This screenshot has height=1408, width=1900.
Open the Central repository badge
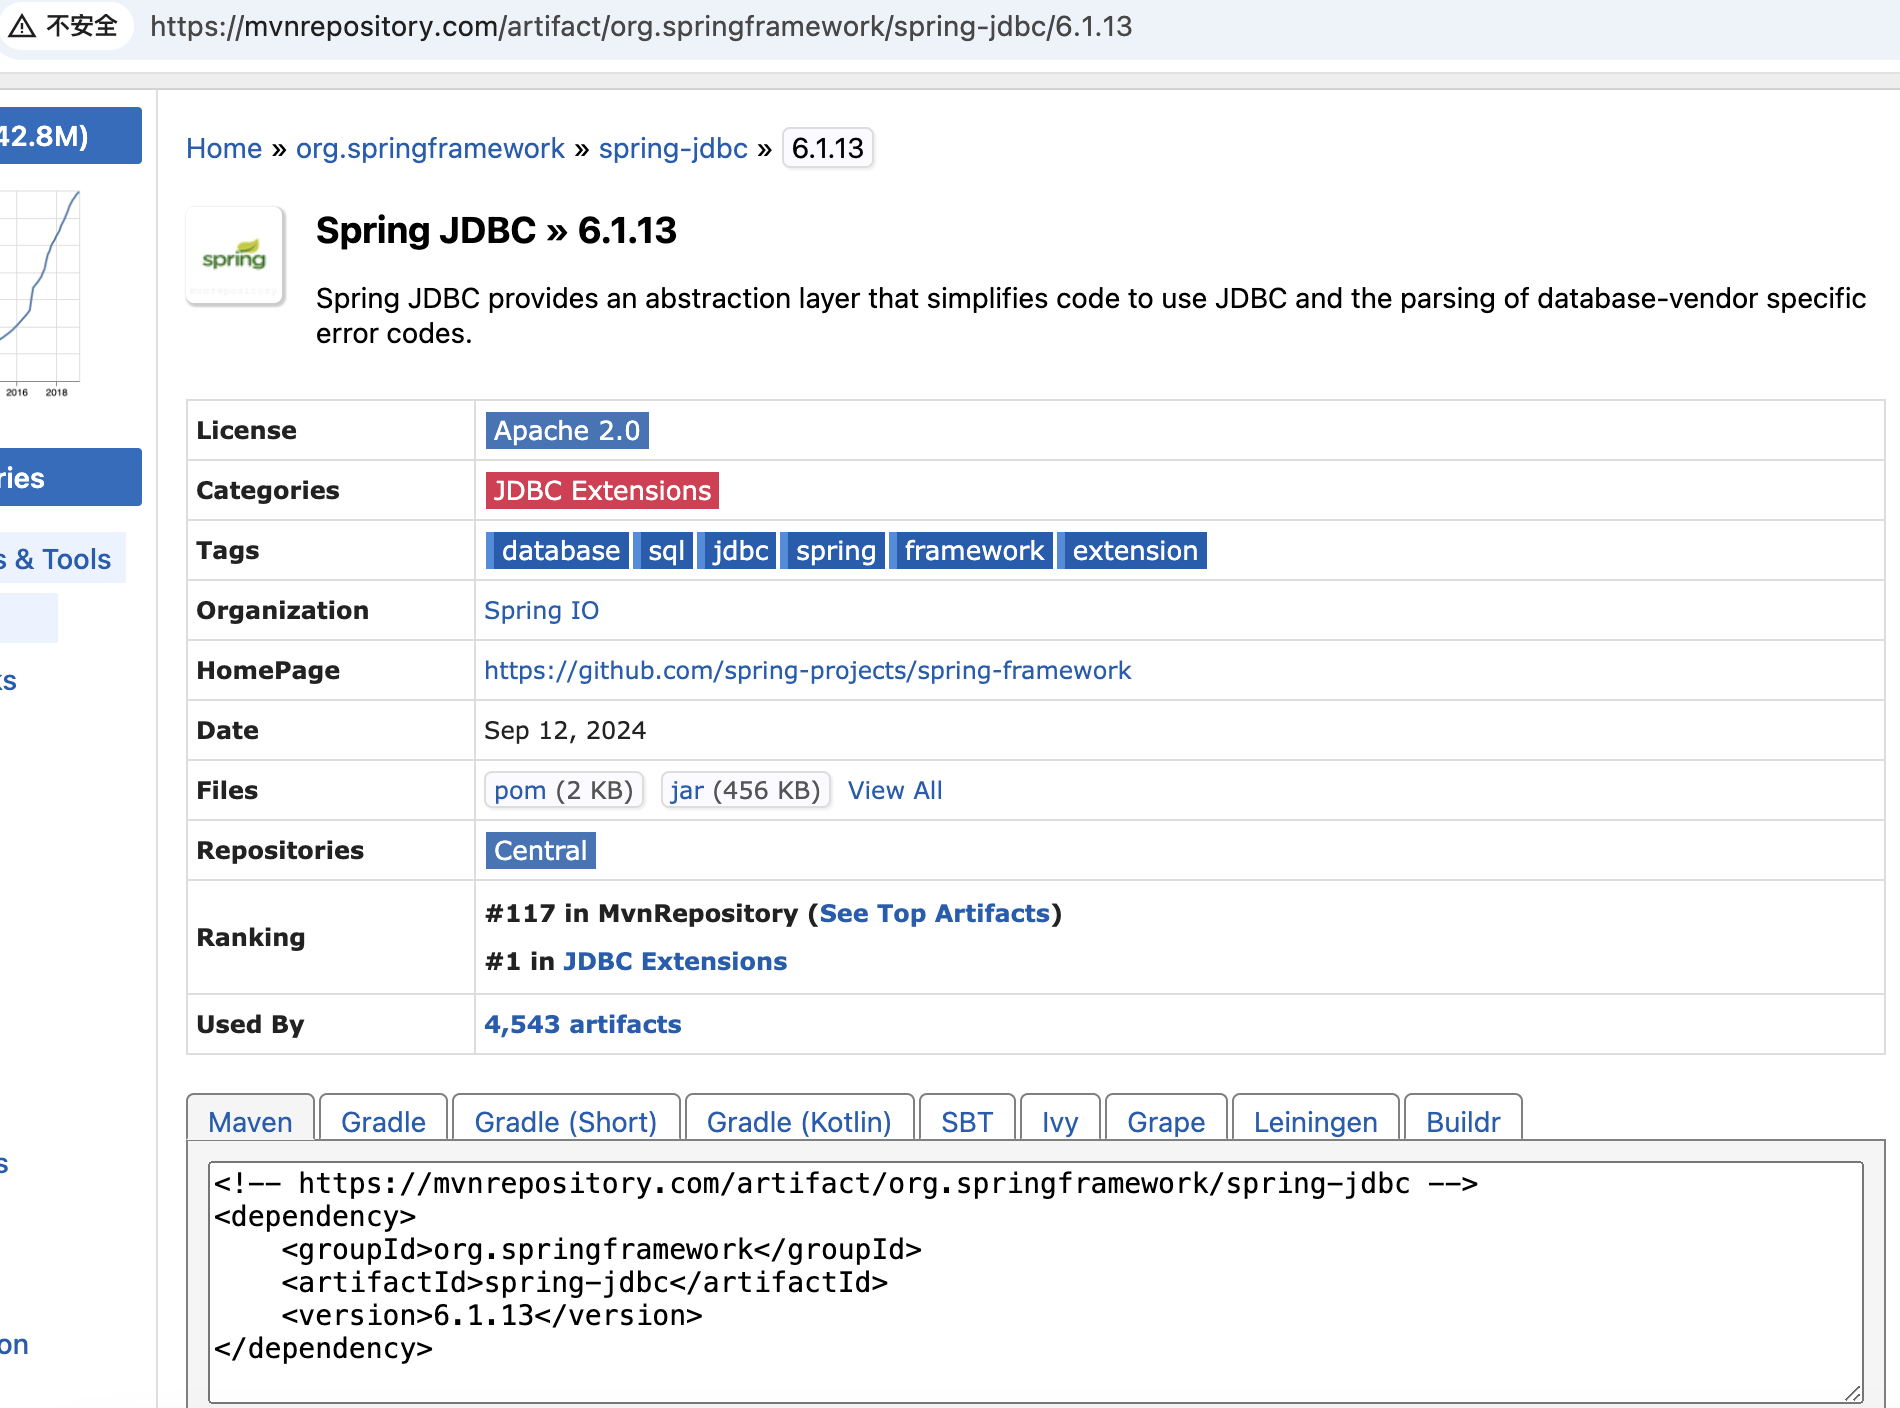540,851
